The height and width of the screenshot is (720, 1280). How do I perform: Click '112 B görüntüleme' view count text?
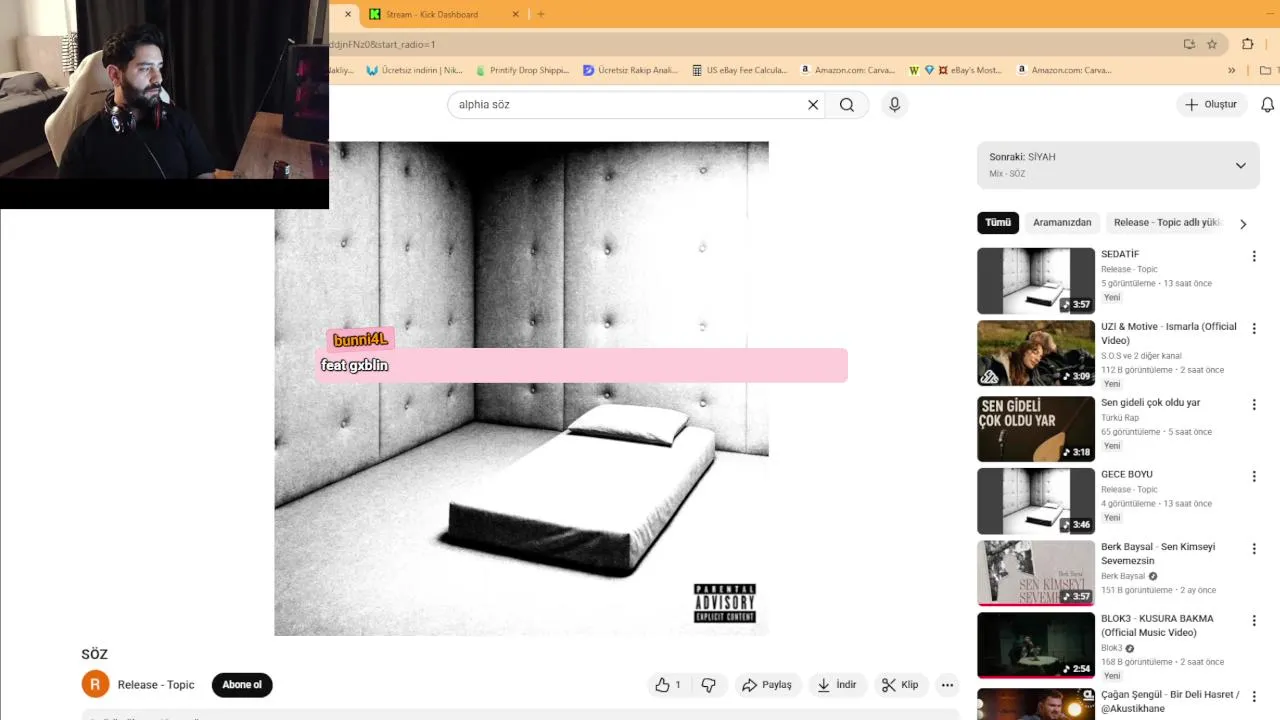click(1137, 370)
